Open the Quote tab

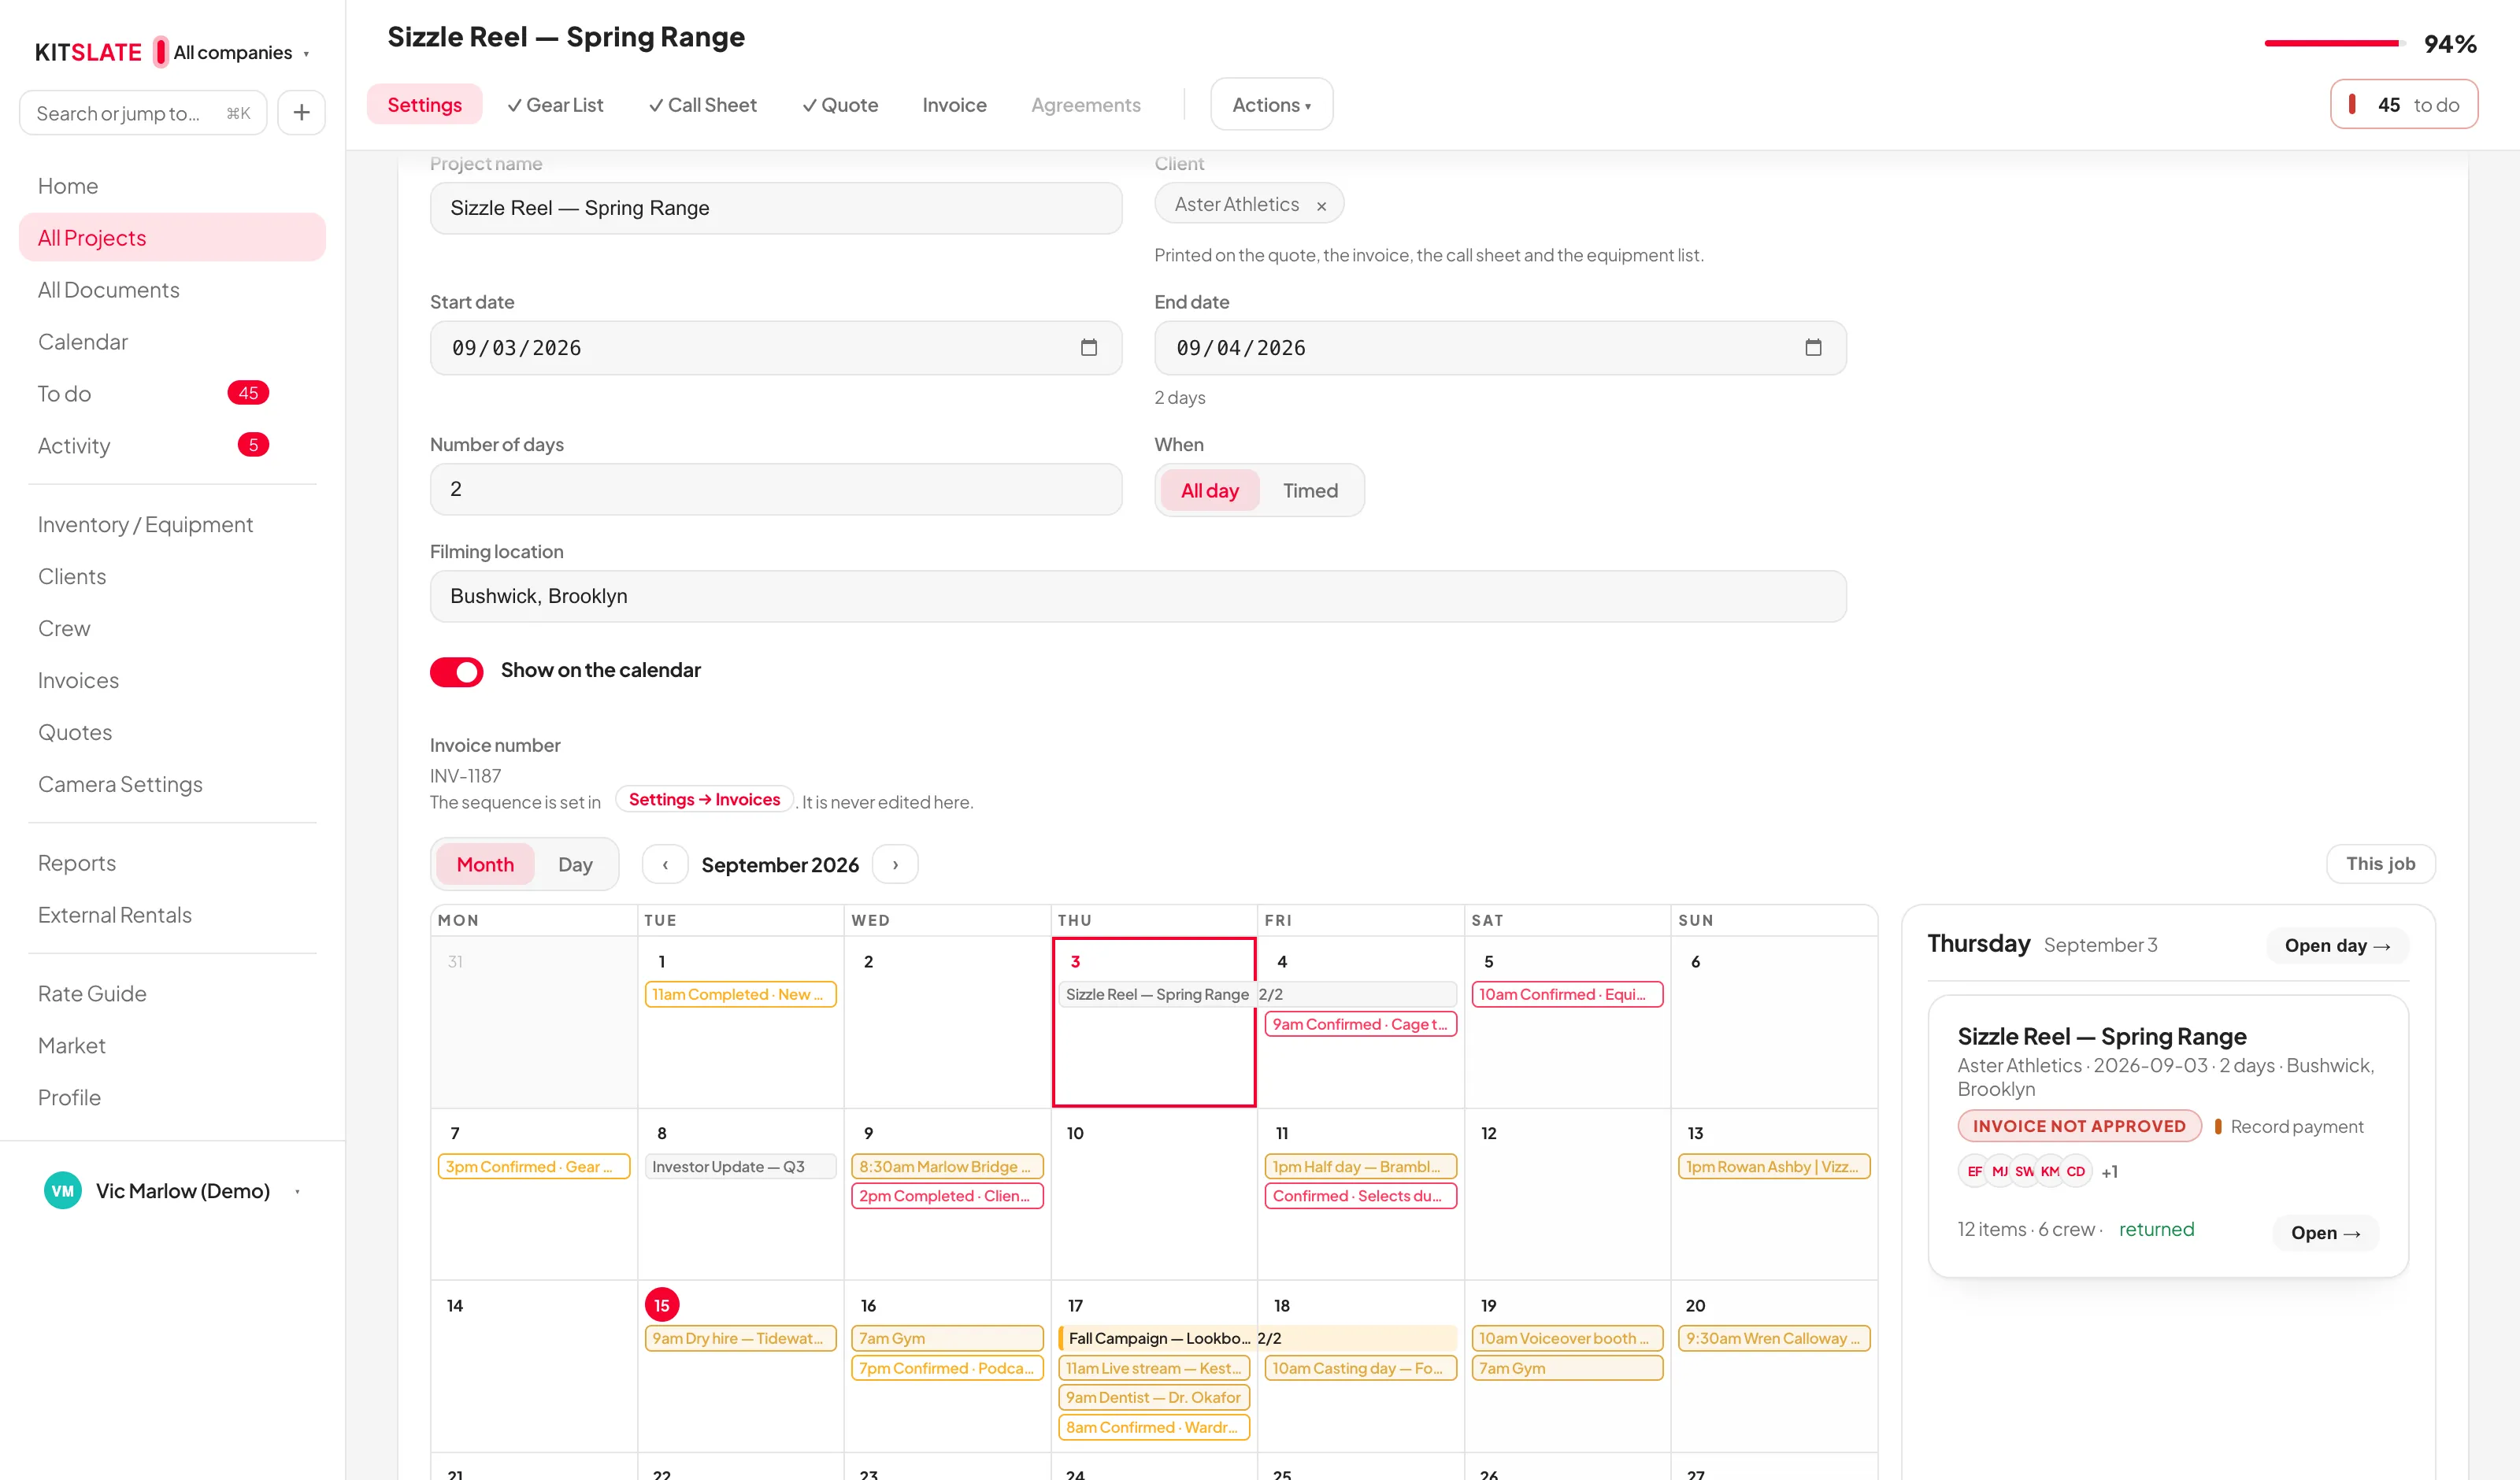coord(840,104)
